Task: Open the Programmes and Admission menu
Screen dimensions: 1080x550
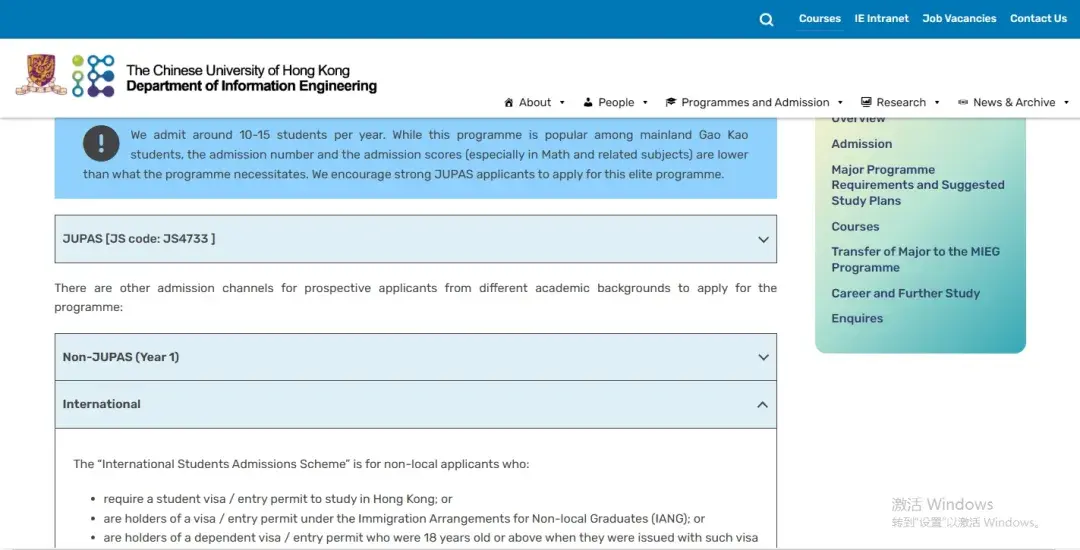Action: pyautogui.click(x=755, y=102)
